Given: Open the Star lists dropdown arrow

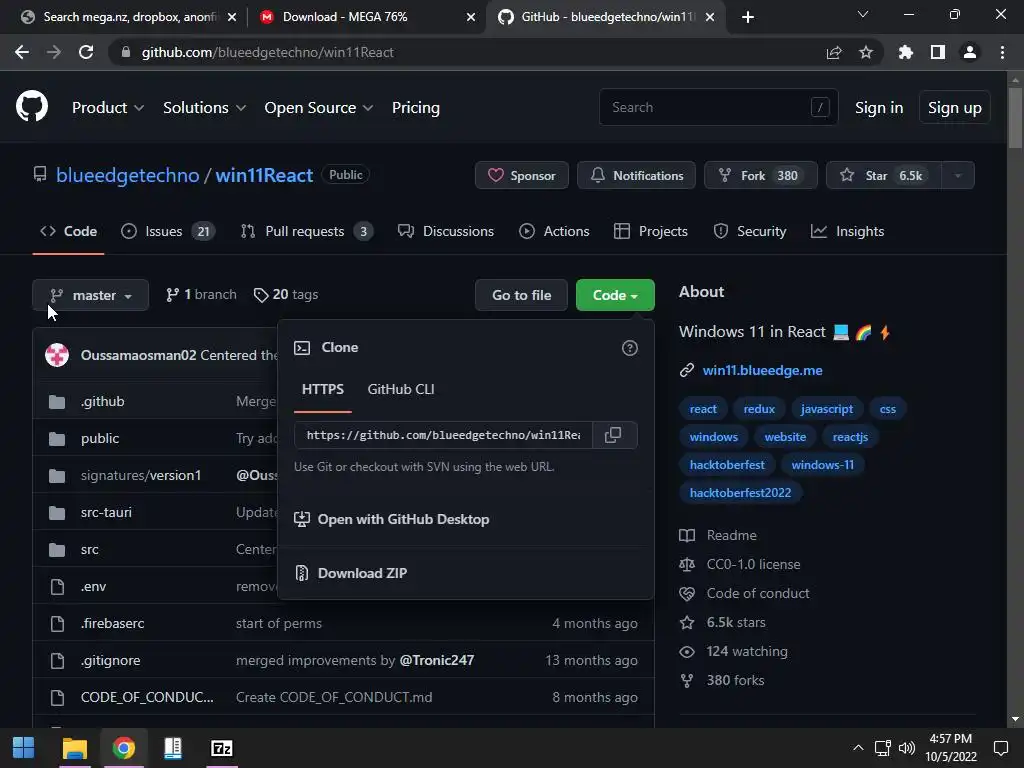Looking at the screenshot, I should 958,176.
